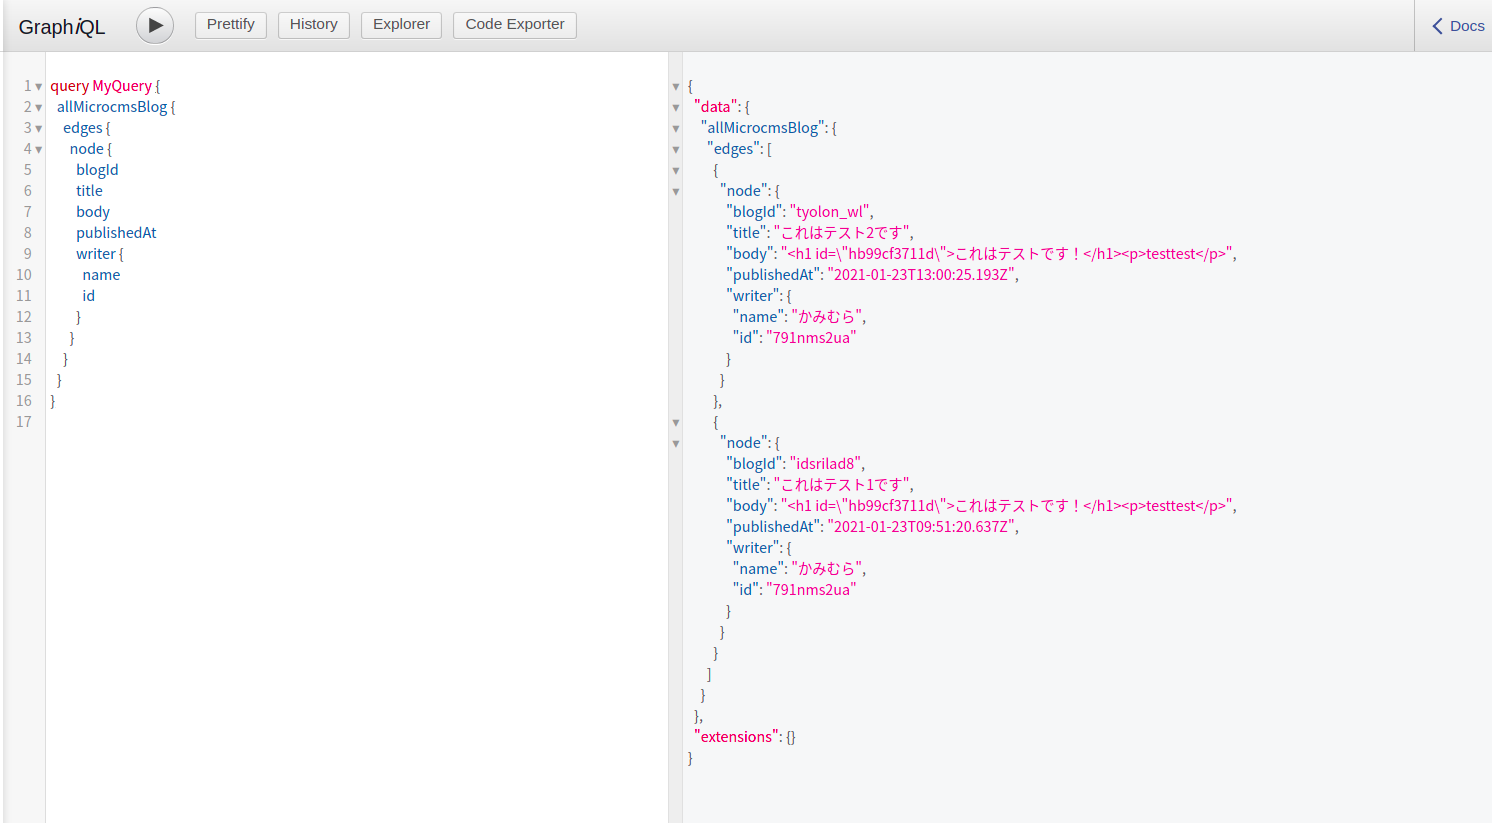This screenshot has height=823, width=1492.
Task: Collapse the "data" object in results
Action: (x=676, y=108)
